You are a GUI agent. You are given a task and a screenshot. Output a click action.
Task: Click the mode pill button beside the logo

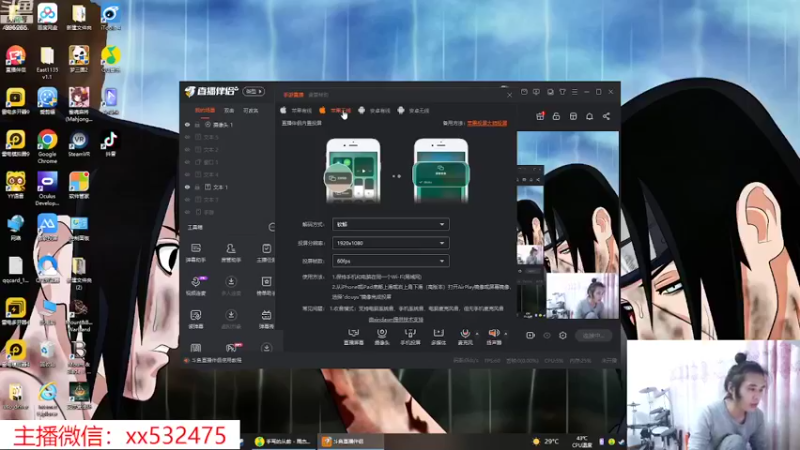pyautogui.click(x=254, y=91)
